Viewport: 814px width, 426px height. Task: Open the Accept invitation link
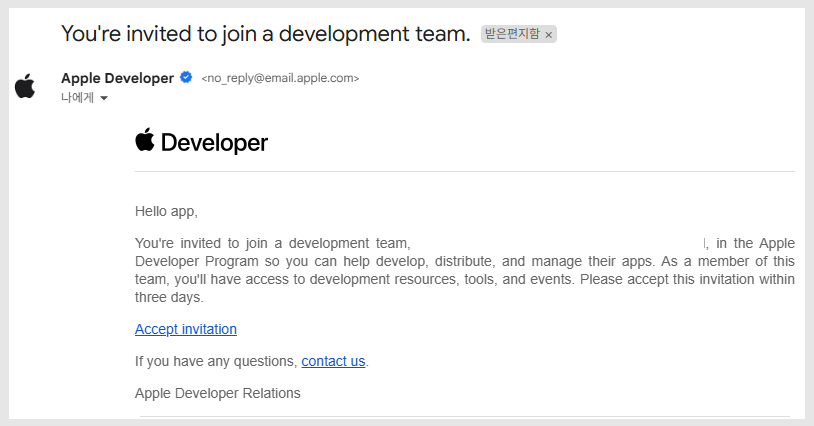(186, 329)
